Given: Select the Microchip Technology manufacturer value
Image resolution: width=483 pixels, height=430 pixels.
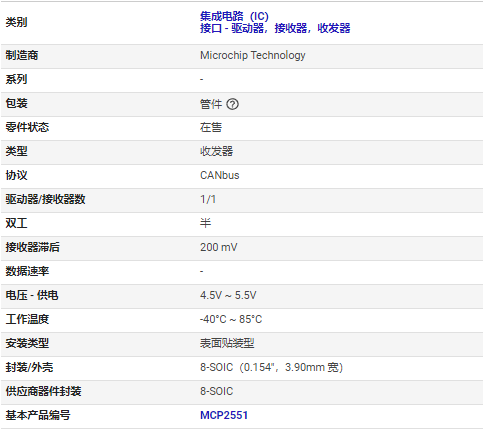Looking at the screenshot, I should pyautogui.click(x=253, y=55).
